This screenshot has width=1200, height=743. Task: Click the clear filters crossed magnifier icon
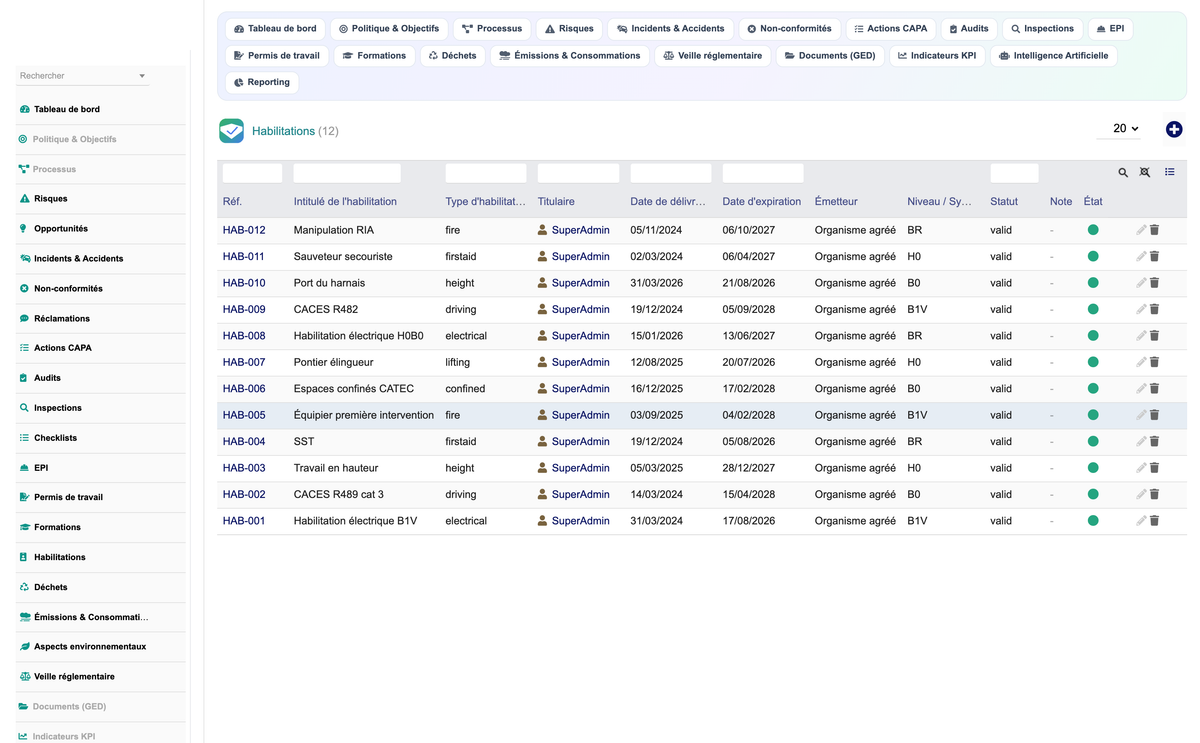1145,173
